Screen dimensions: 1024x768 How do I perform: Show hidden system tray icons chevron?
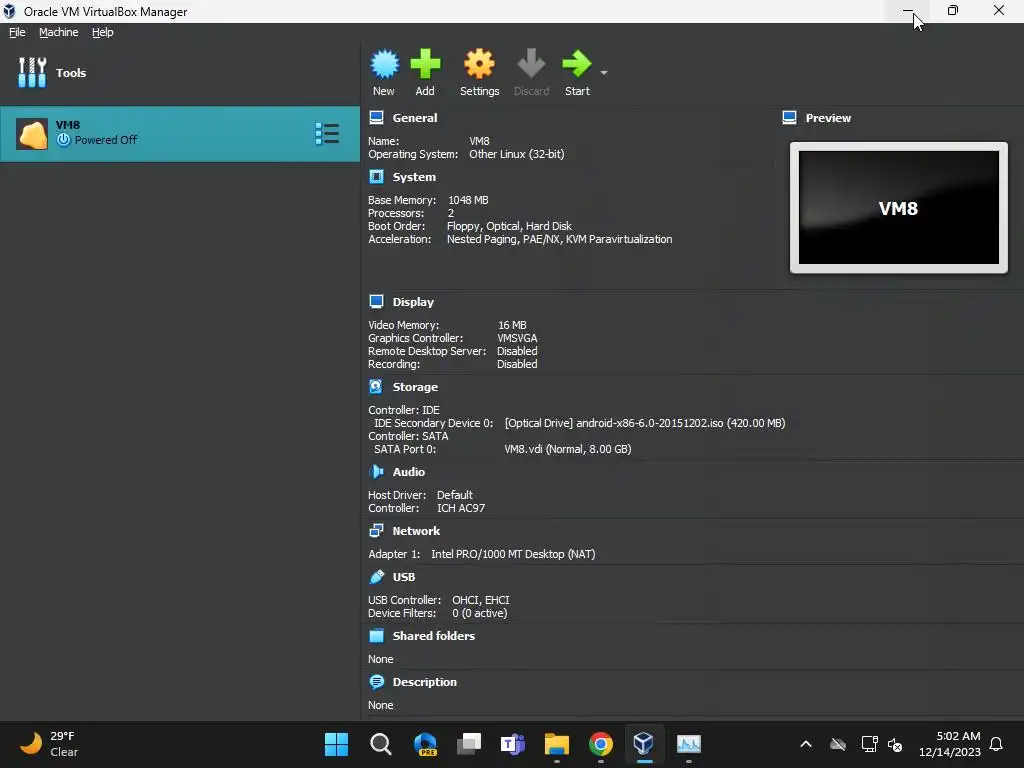(806, 744)
